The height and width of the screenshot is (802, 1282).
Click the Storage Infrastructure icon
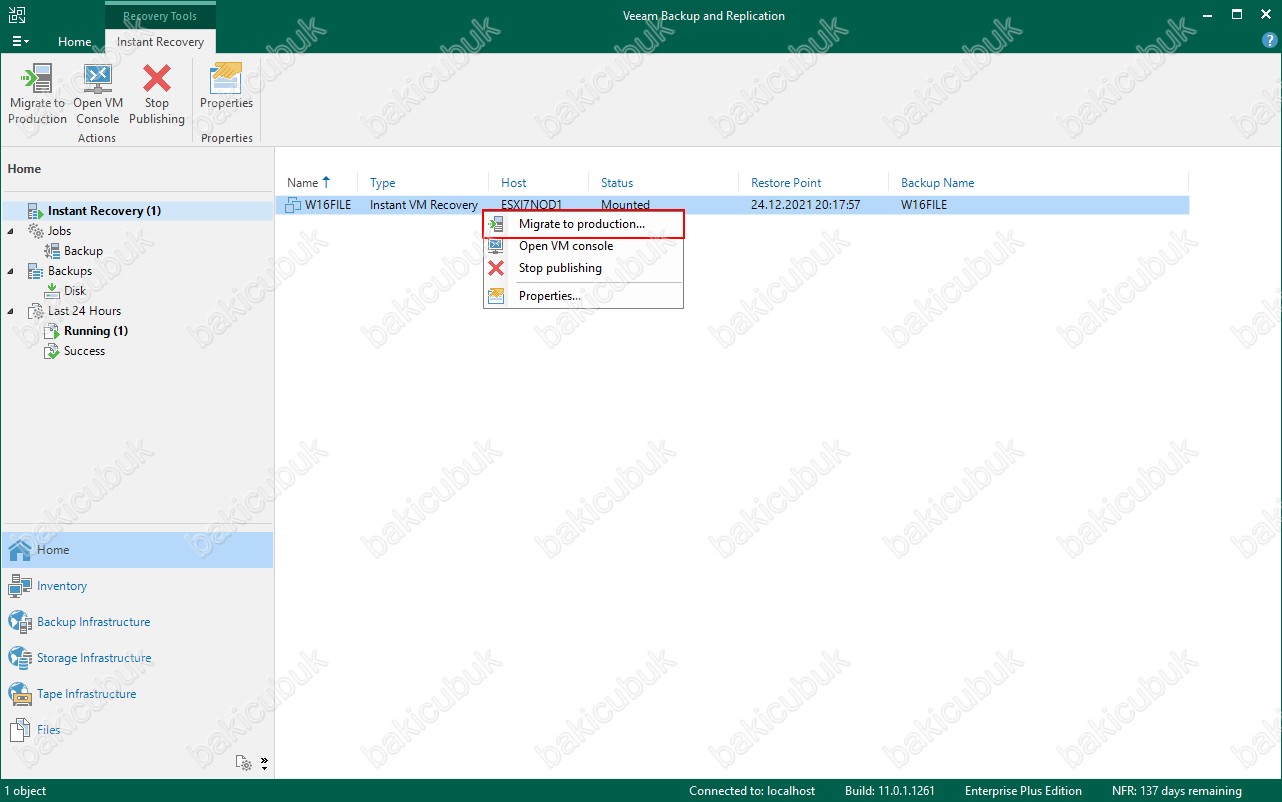20,658
